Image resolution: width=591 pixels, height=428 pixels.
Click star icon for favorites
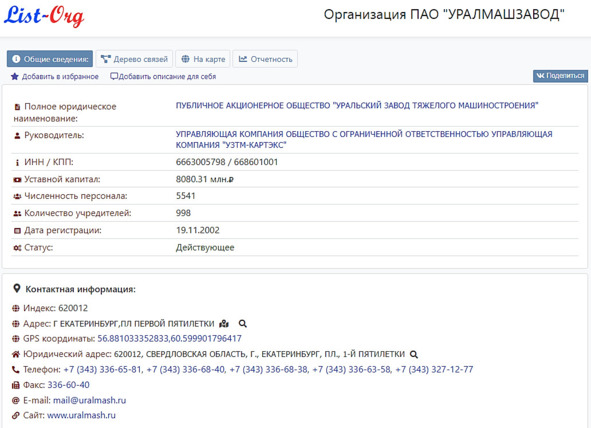15,76
